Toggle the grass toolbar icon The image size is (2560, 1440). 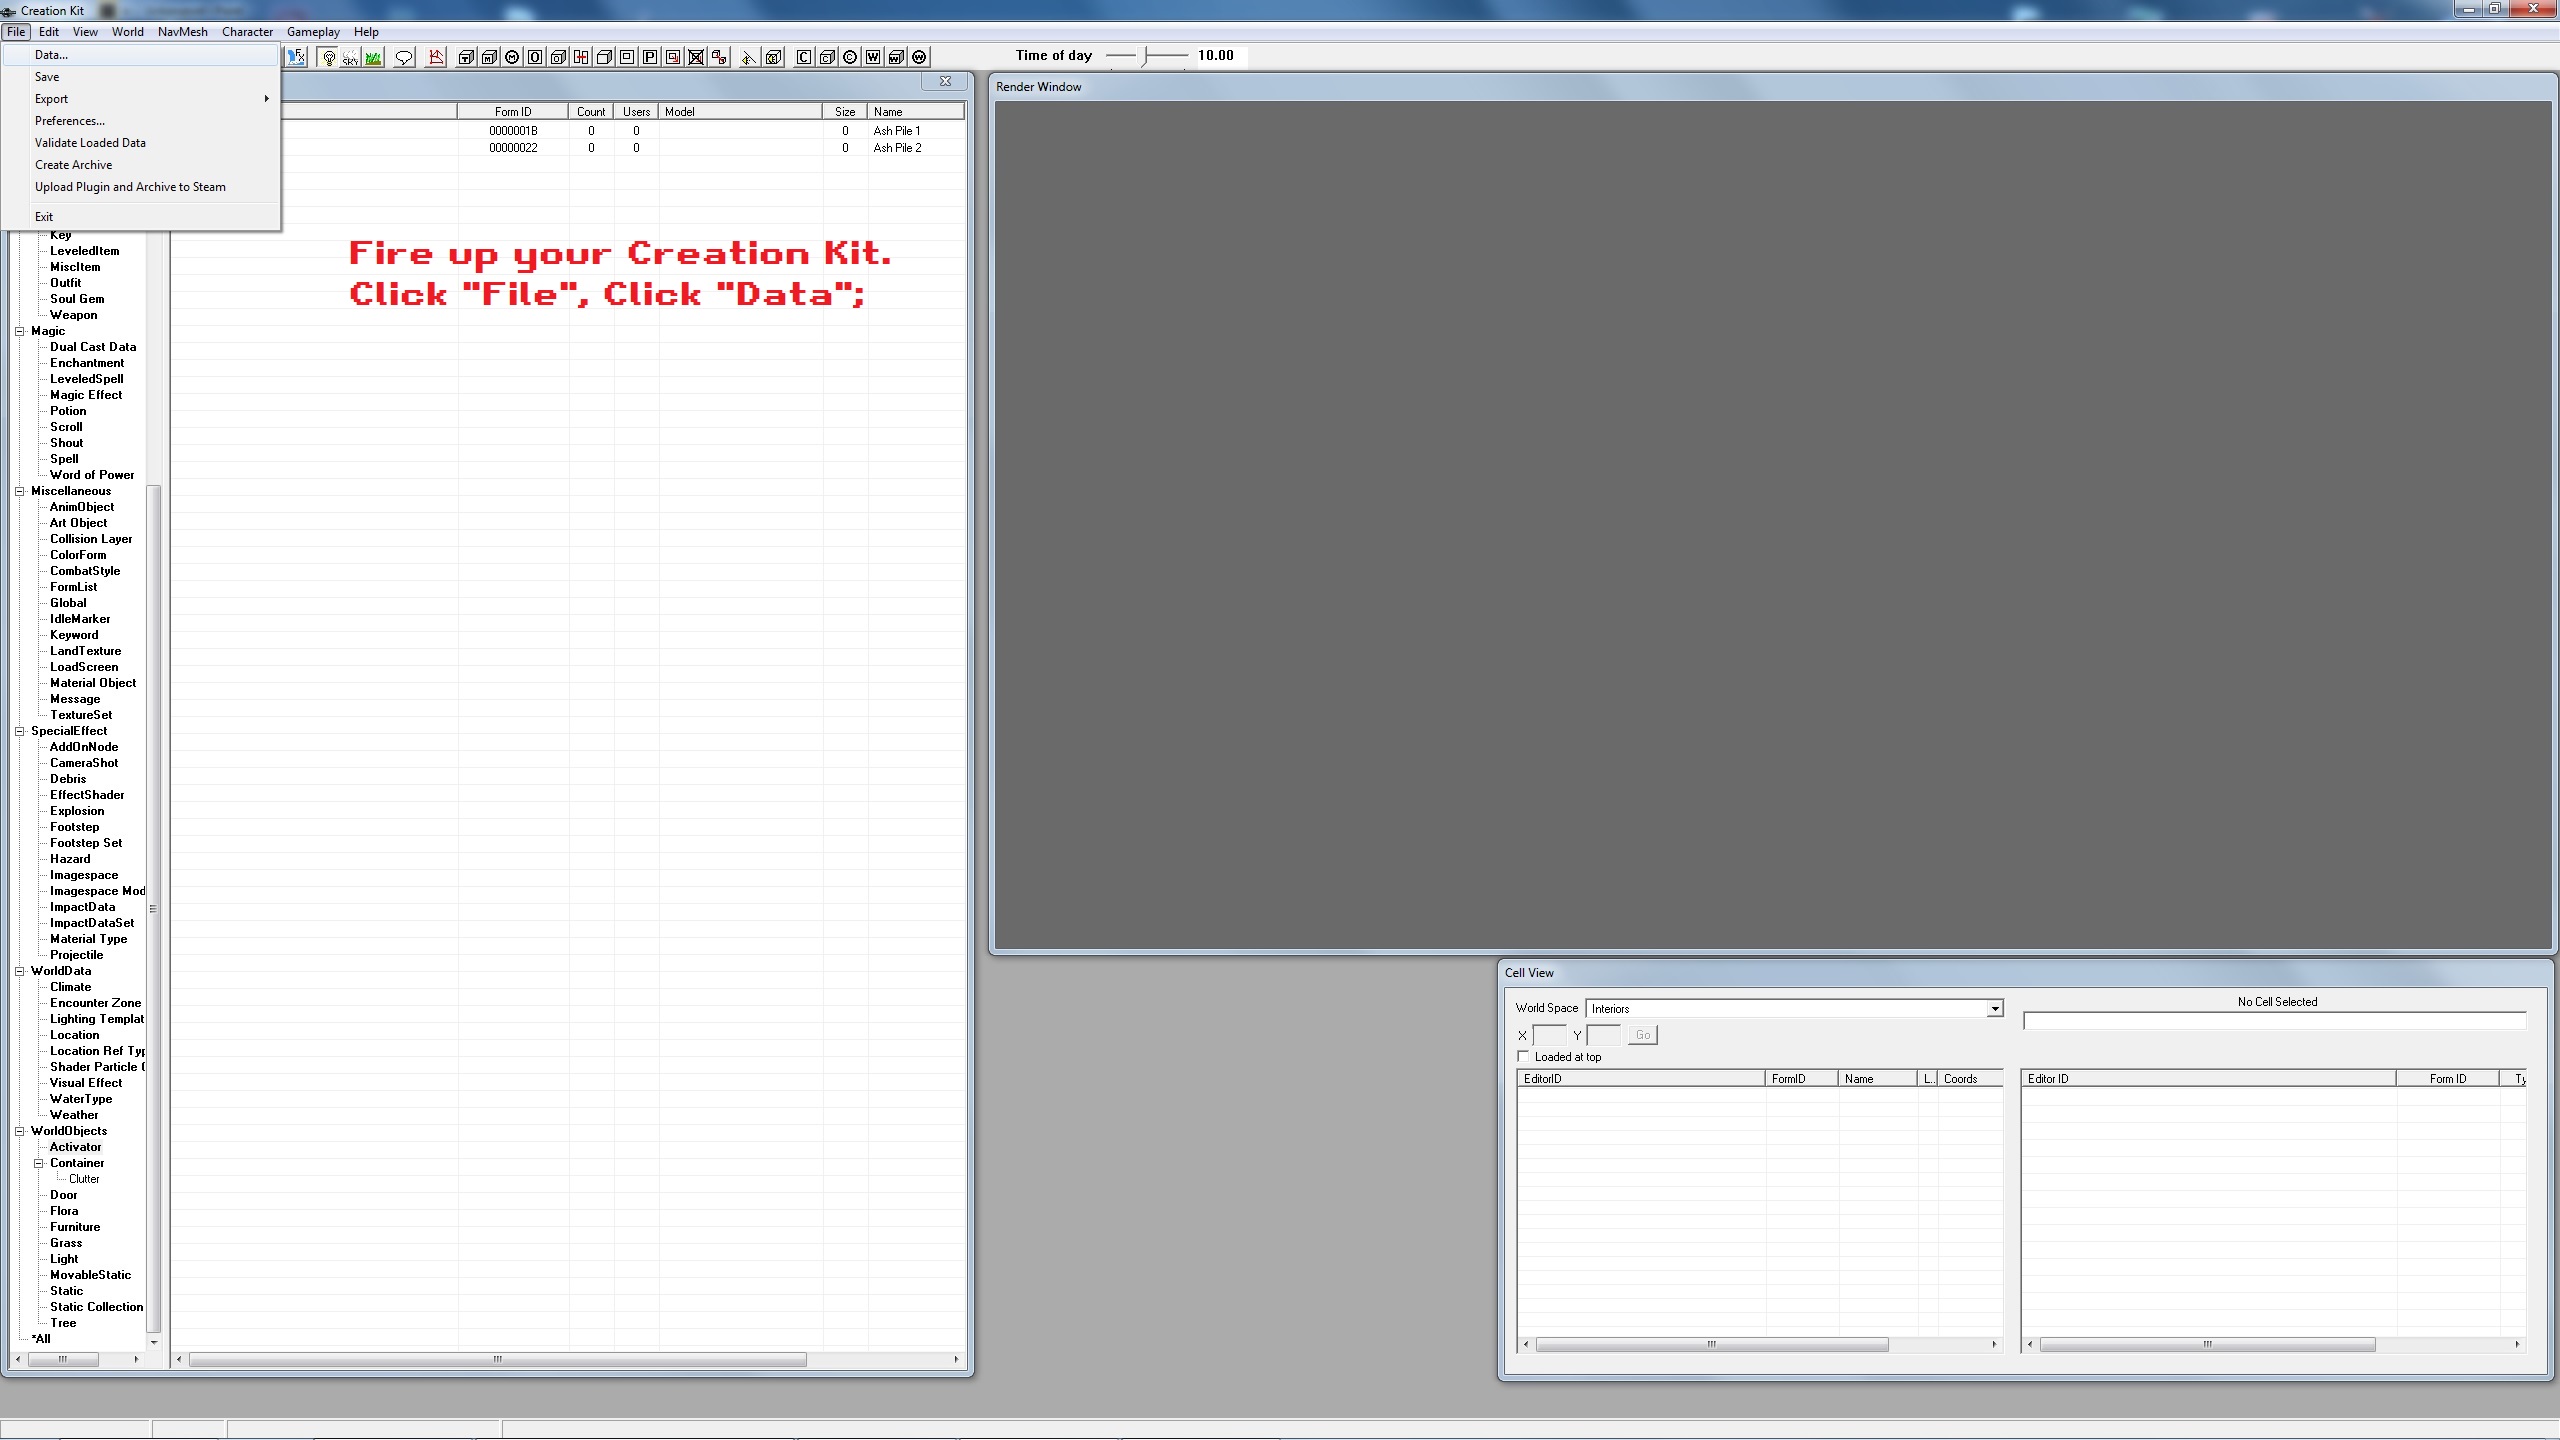click(373, 57)
